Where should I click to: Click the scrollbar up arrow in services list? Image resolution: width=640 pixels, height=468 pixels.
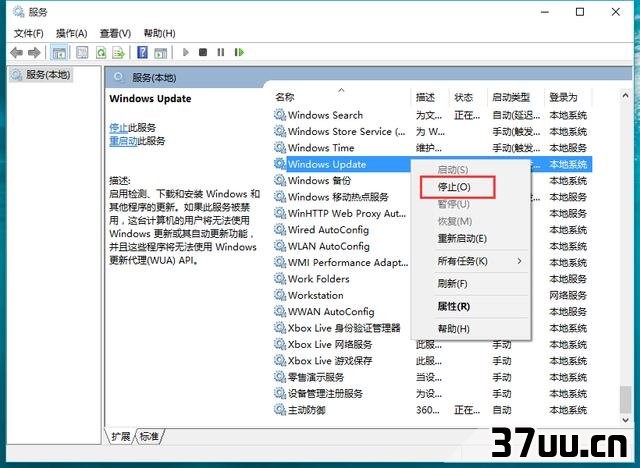pos(625,96)
